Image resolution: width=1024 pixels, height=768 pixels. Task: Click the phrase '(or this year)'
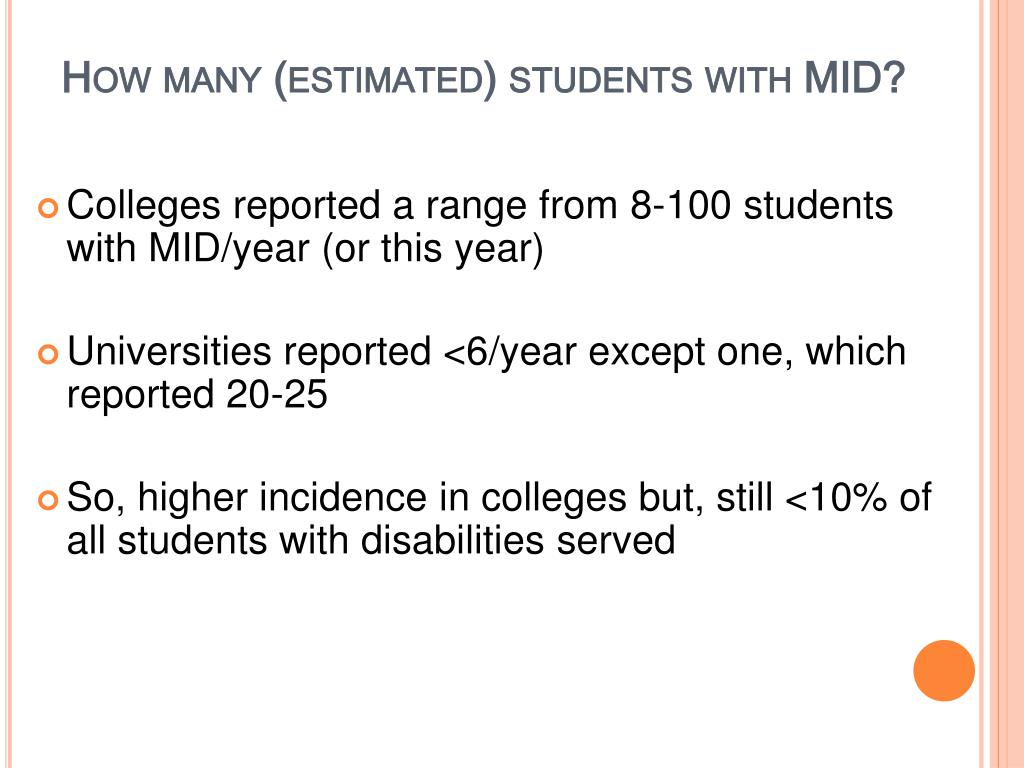tap(433, 251)
